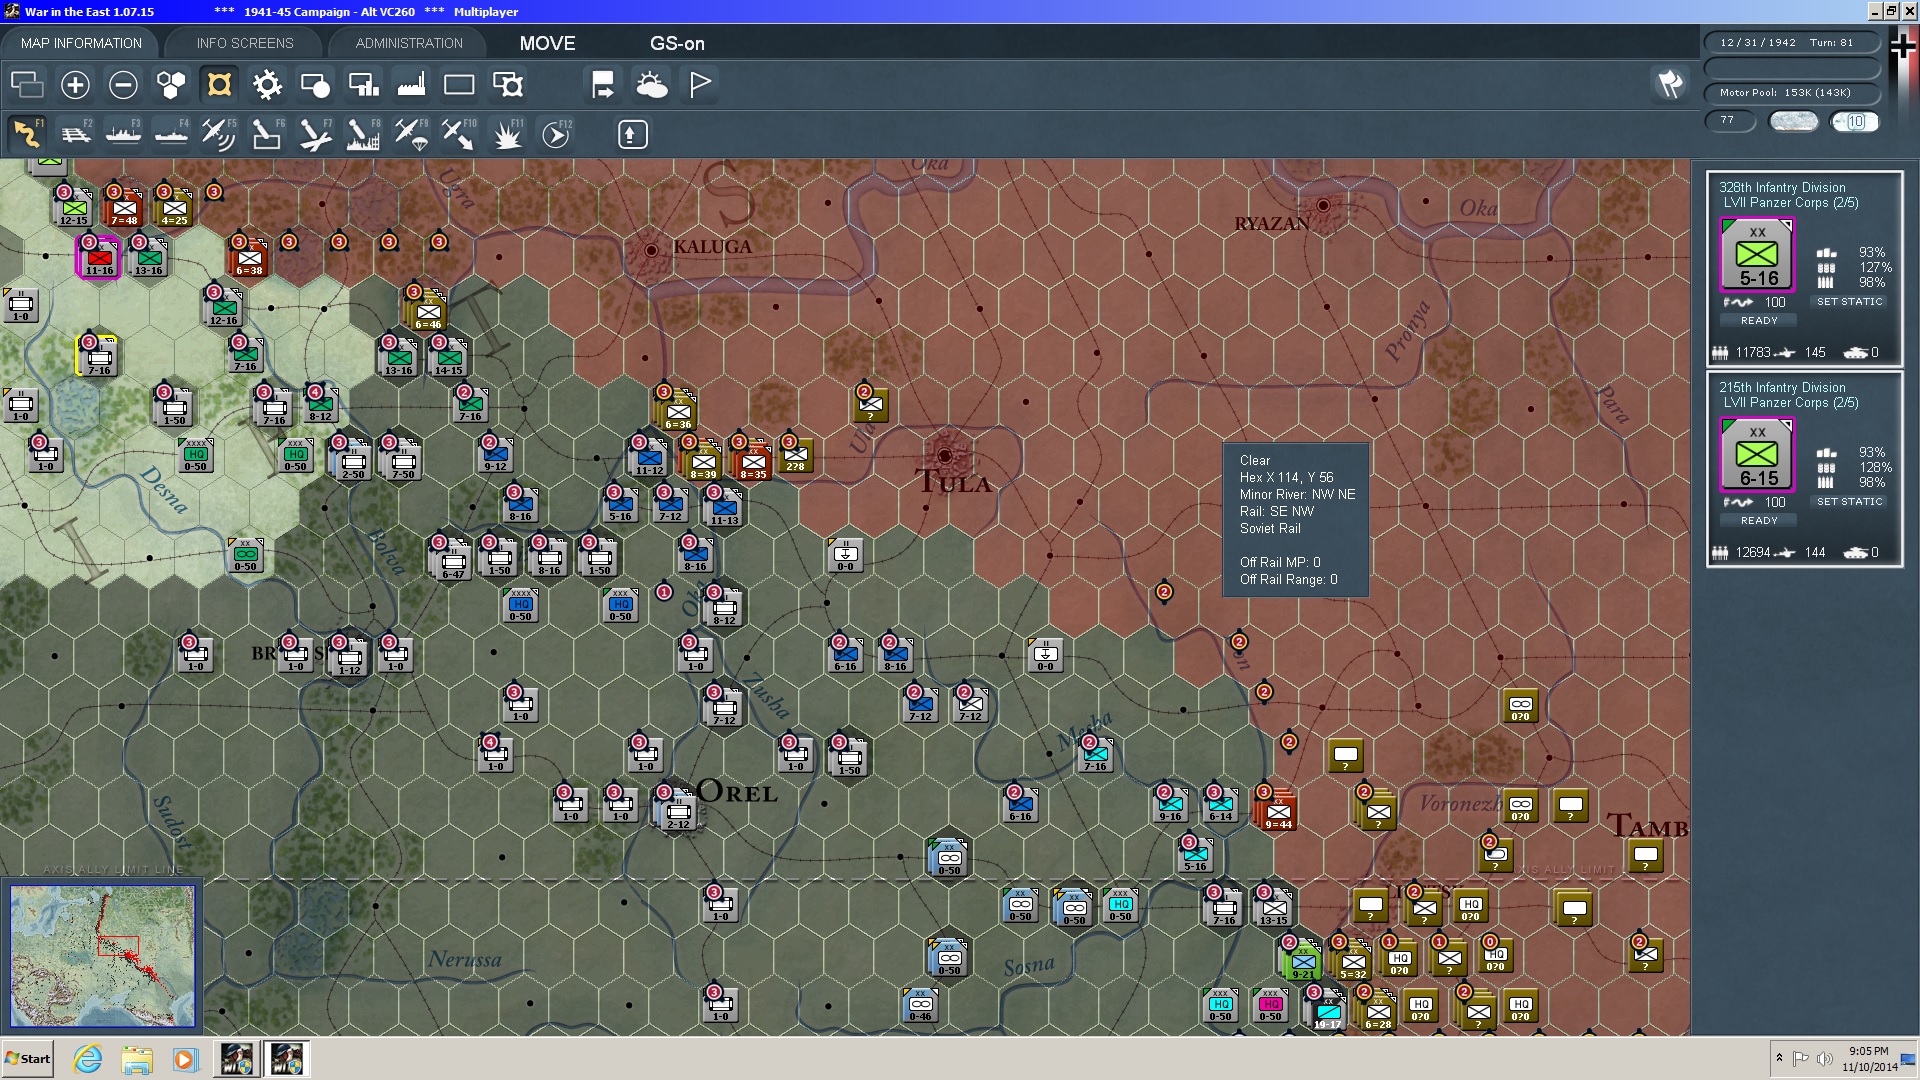Viewport: 1920px width, 1080px height.
Task: Open the file explorer taskbar icon
Action: (137, 1059)
